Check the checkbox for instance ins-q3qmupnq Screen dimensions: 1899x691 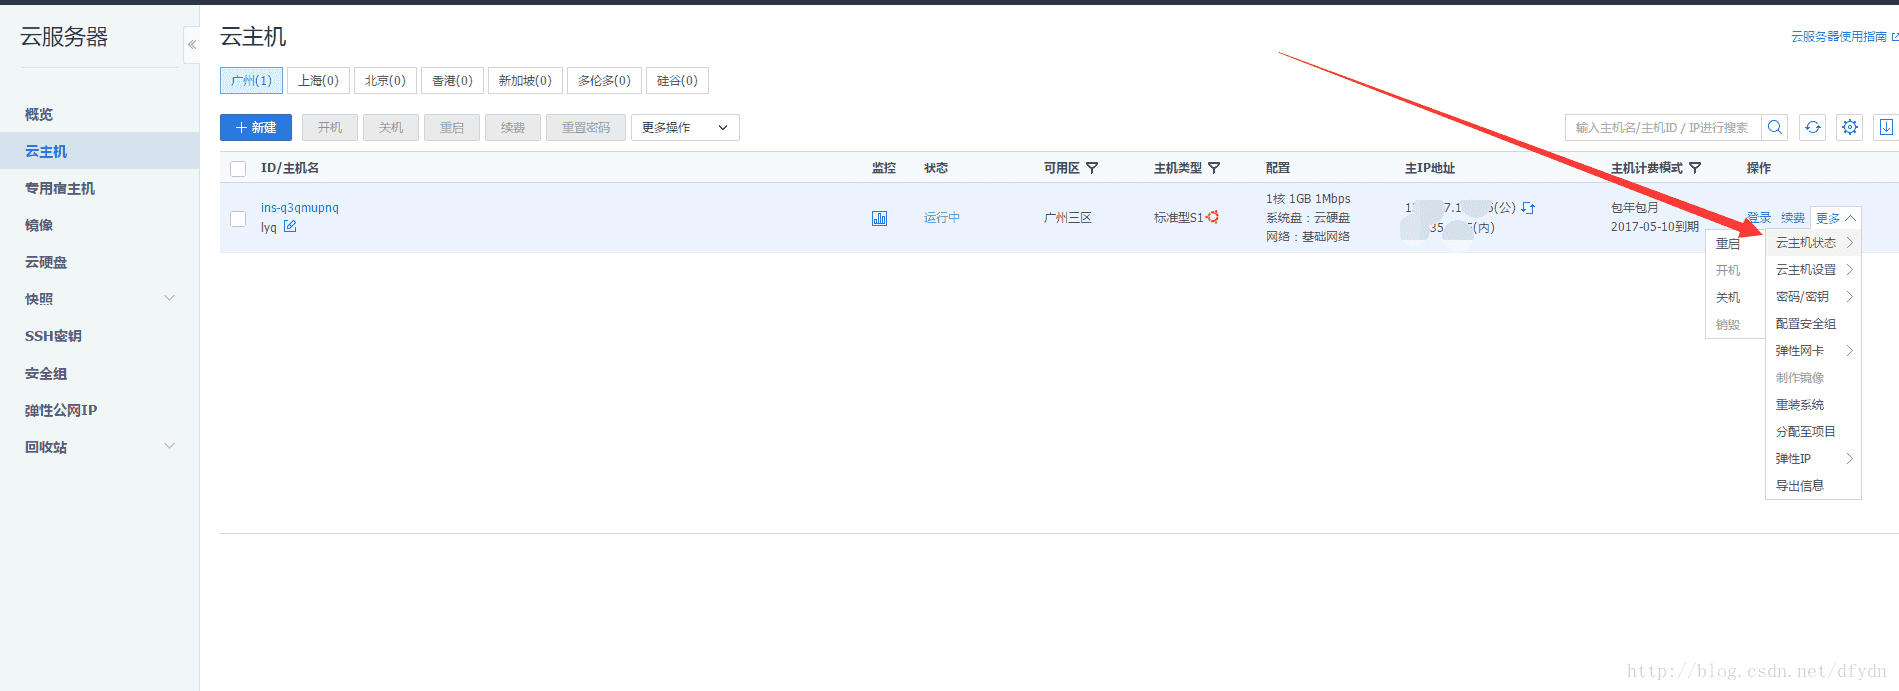click(238, 218)
